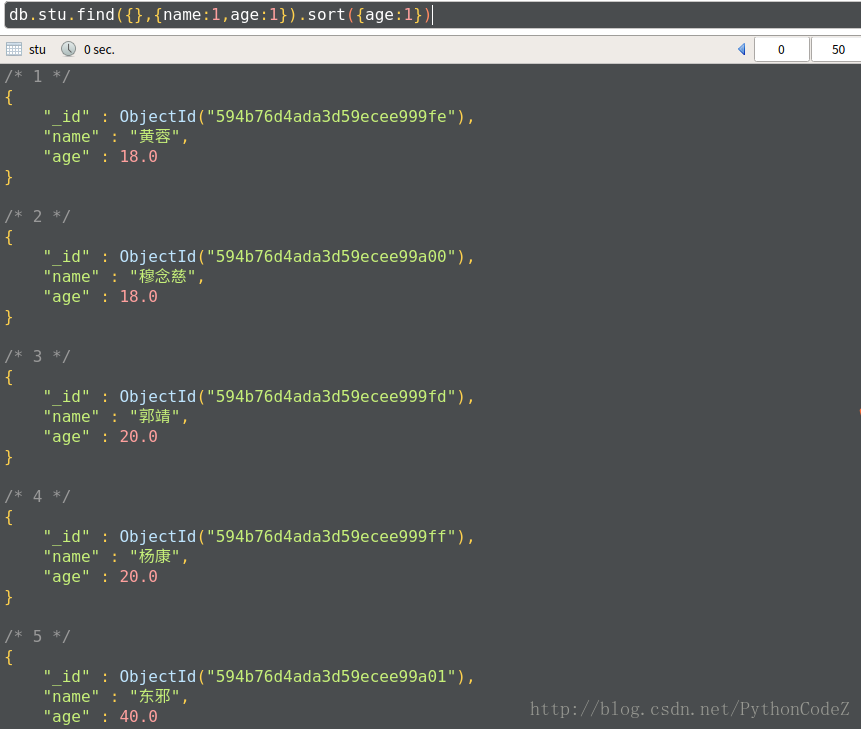This screenshot has width=861, height=729.
Task: Click the name value "穆念慈"
Action: [x=163, y=277]
